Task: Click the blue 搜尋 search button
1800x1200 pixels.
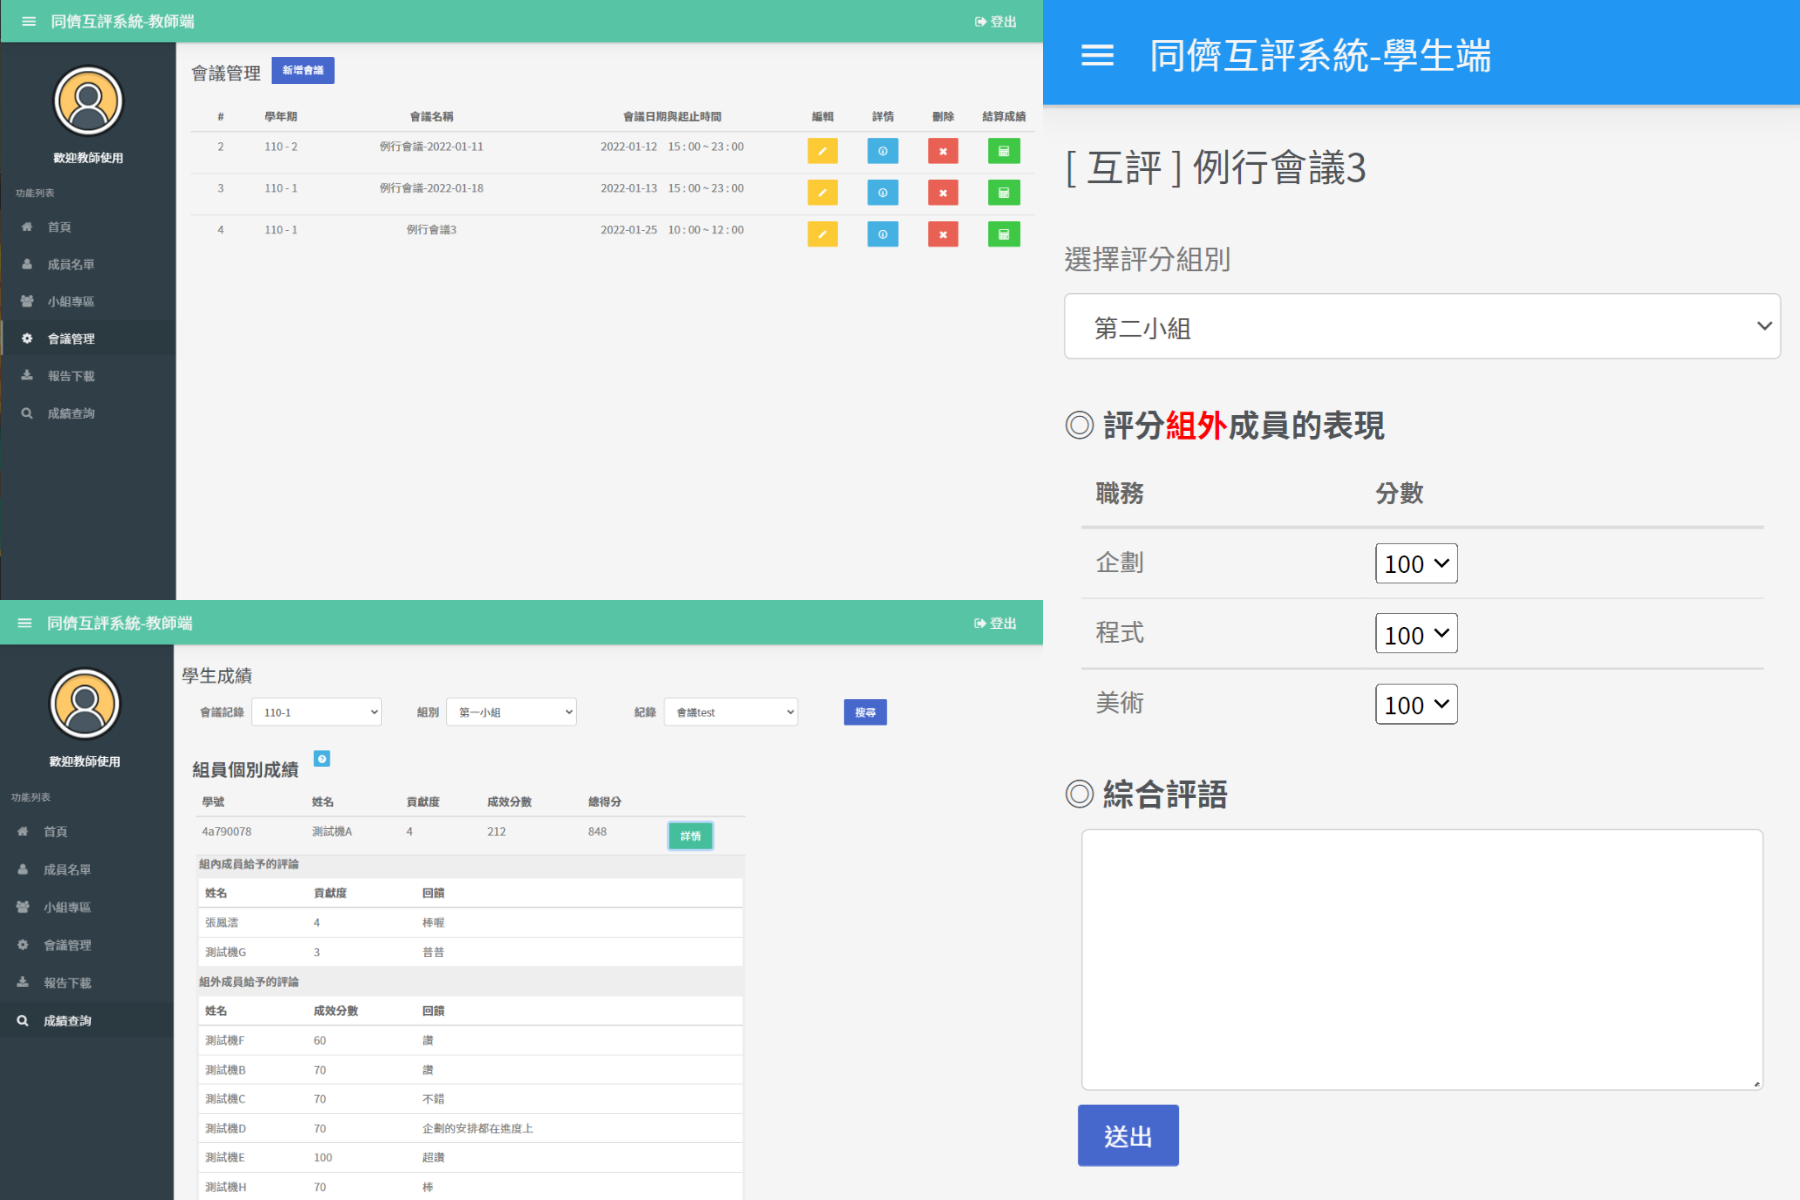Action: (865, 712)
